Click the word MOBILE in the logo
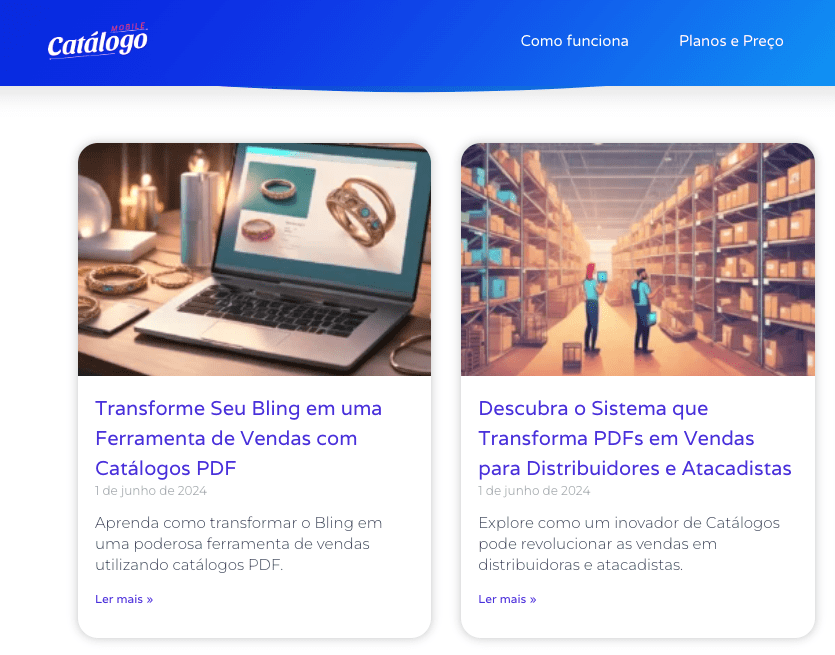The height and width of the screenshot is (655, 835). [129, 27]
